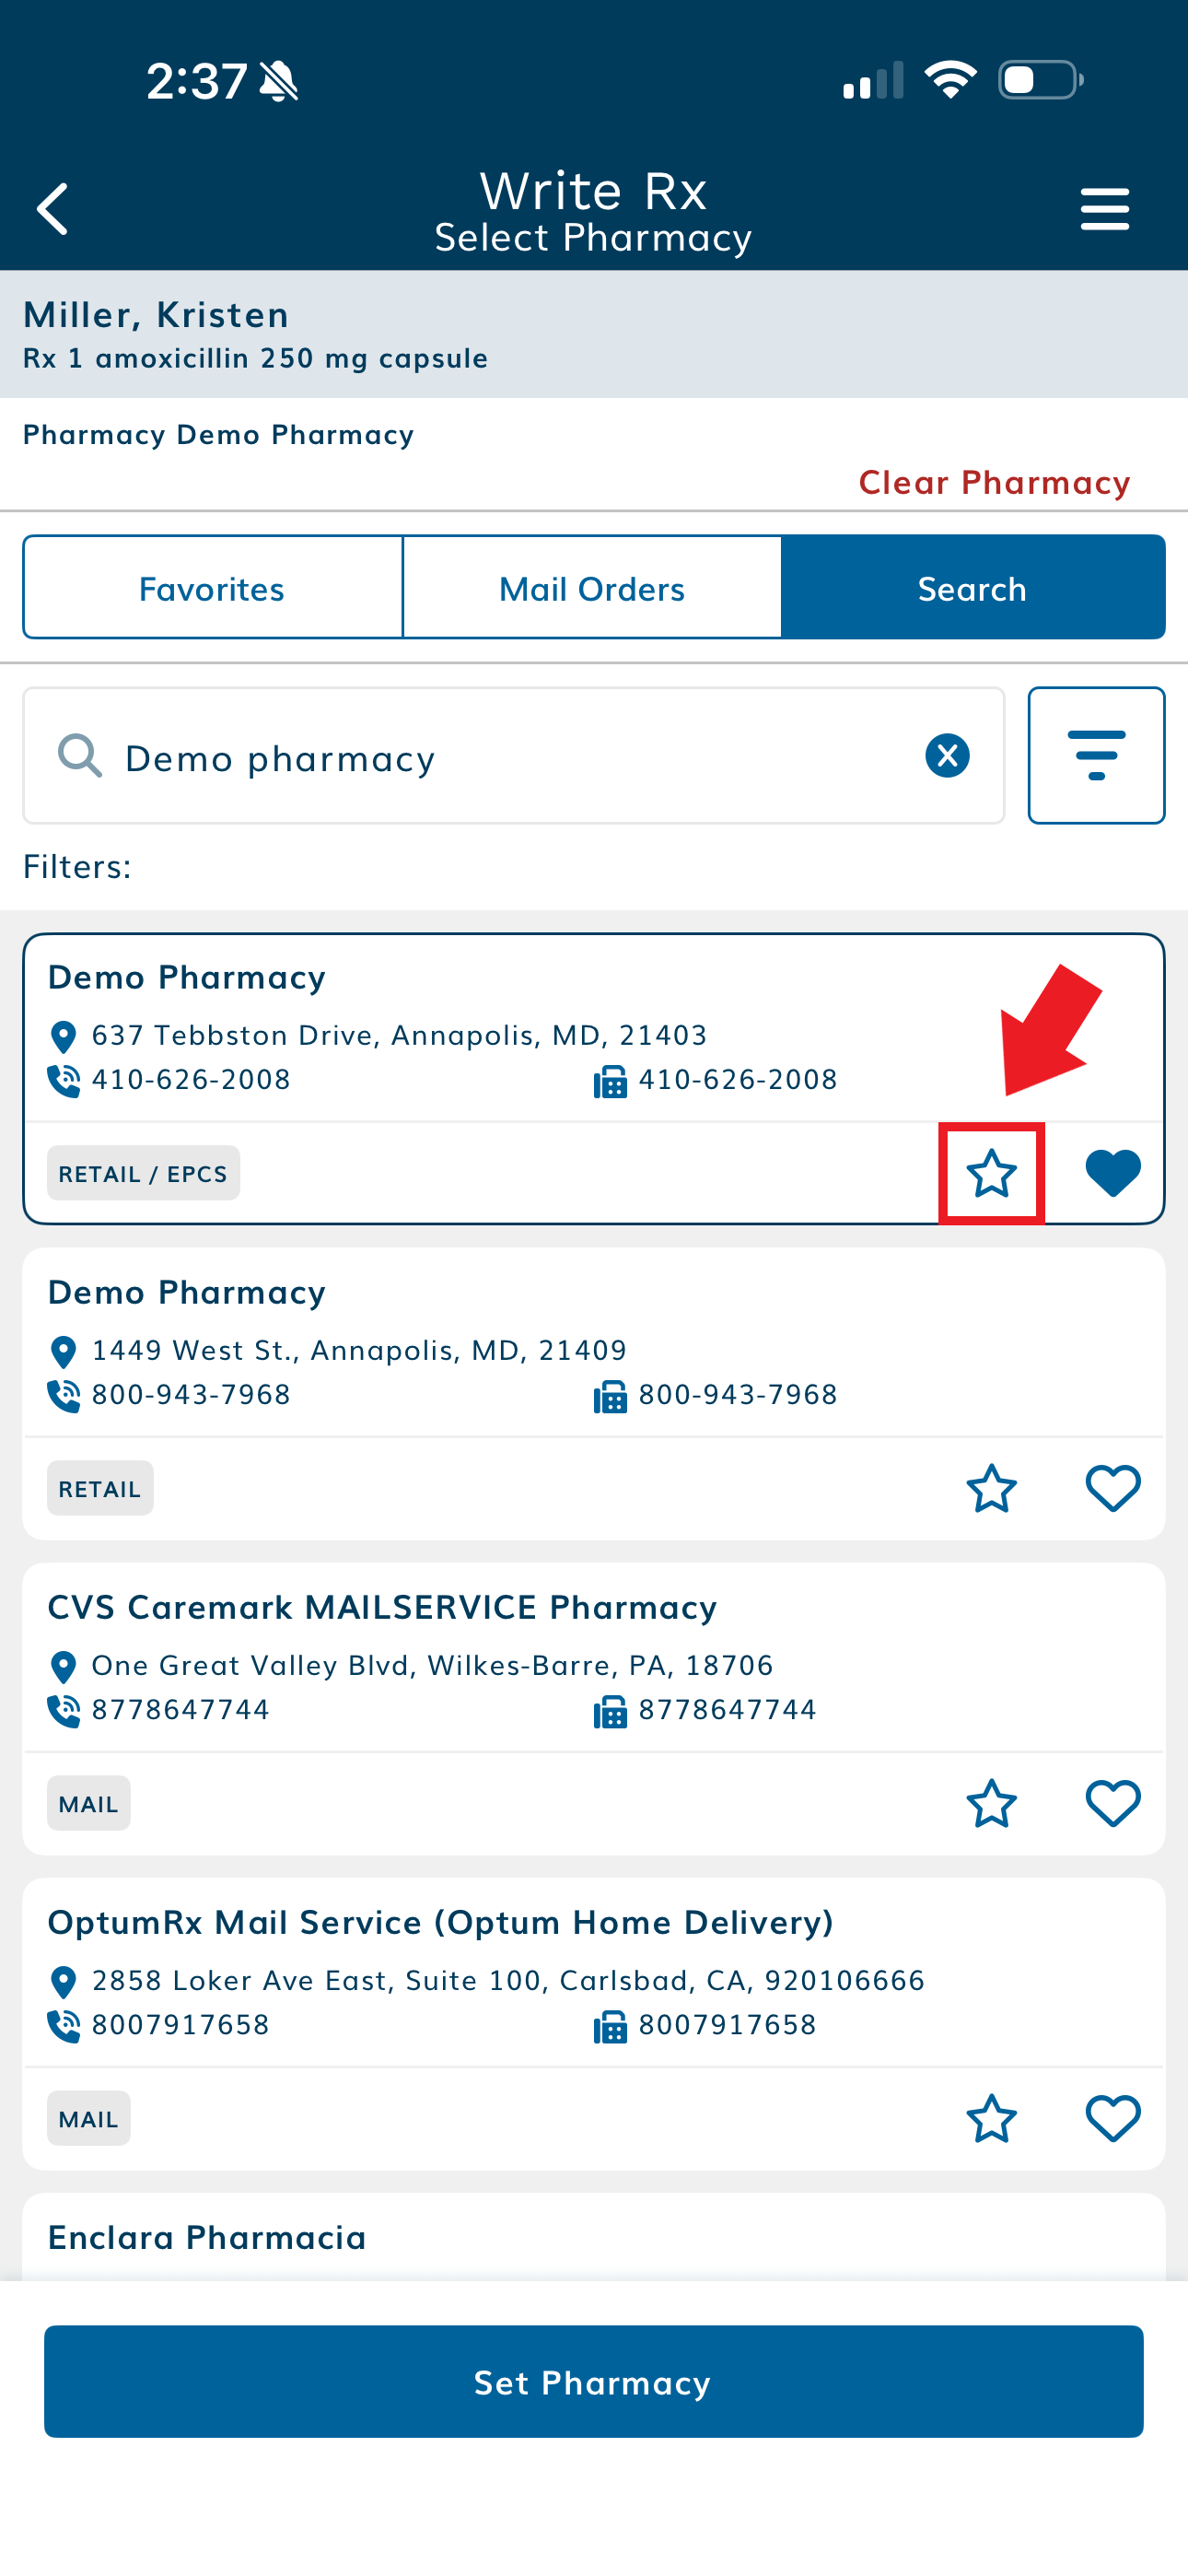Open the hamburger menu
Viewport: 1188px width, 2576px height.
[1104, 209]
